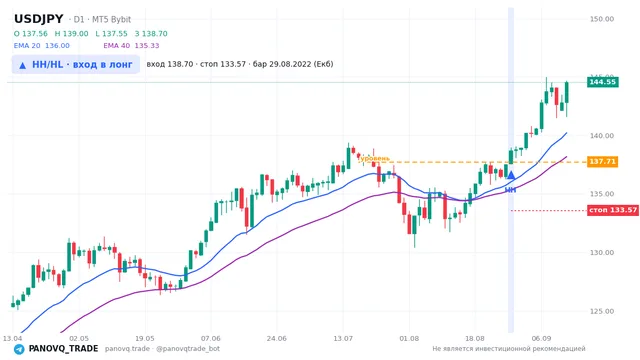Click the panovq.trade · @panovqtrade_bot text
This screenshot has width=640, height=360.
(x=162, y=349)
